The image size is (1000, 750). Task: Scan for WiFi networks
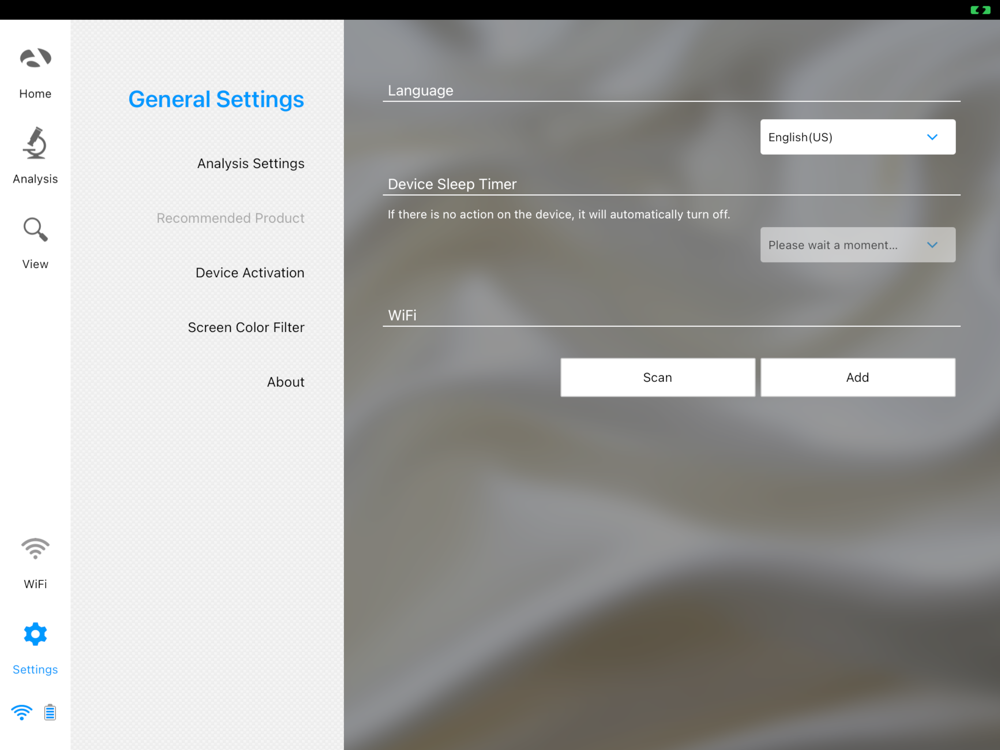click(x=658, y=378)
